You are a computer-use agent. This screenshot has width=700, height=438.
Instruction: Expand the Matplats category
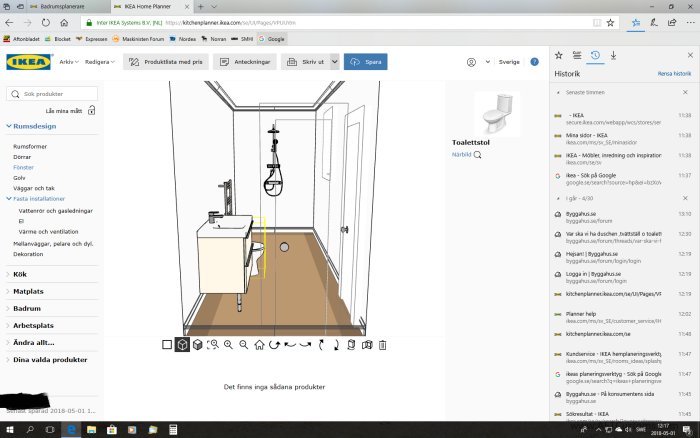click(x=28, y=291)
